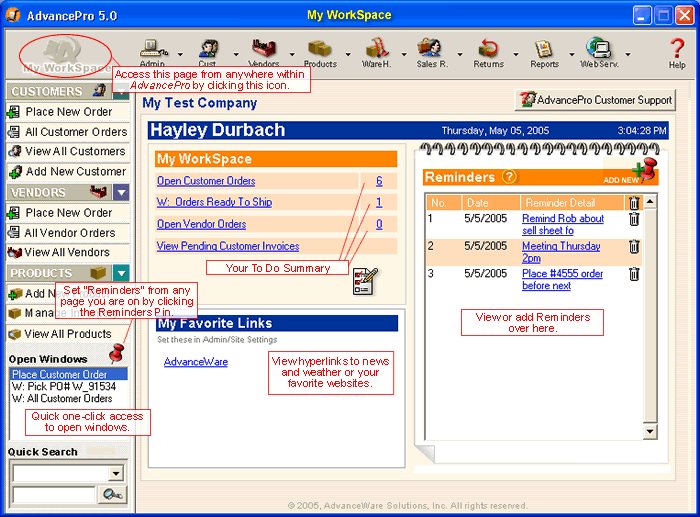Click the red Reminders pin in sidebar
Screen dimensions: 700x517
coord(117,353)
